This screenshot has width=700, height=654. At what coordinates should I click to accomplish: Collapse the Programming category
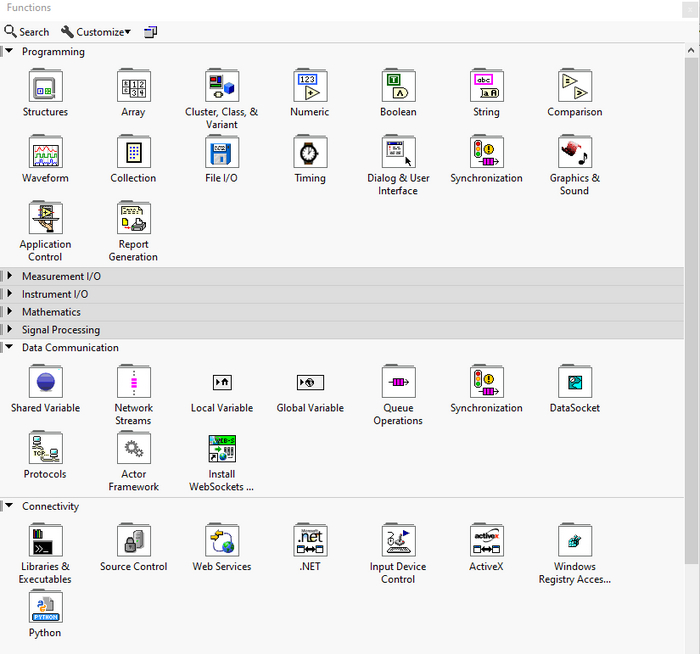[10, 52]
